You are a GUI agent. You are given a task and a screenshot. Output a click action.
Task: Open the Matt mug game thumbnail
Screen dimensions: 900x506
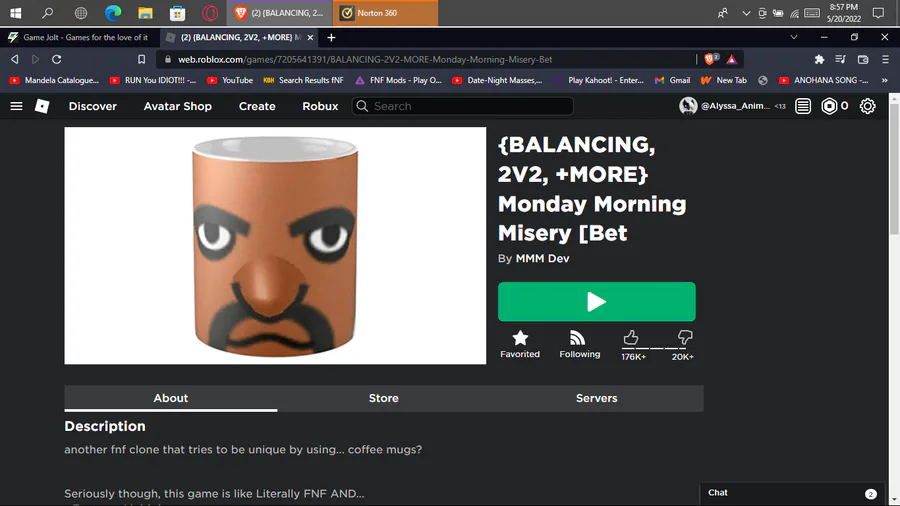[x=275, y=246]
